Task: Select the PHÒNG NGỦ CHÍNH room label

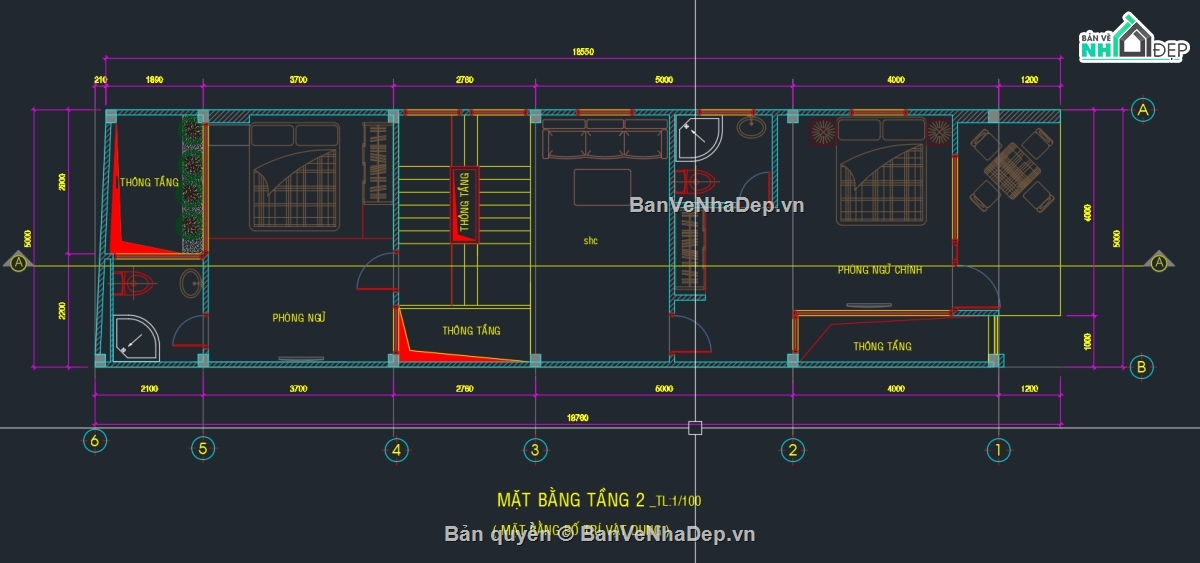Action: click(x=880, y=270)
